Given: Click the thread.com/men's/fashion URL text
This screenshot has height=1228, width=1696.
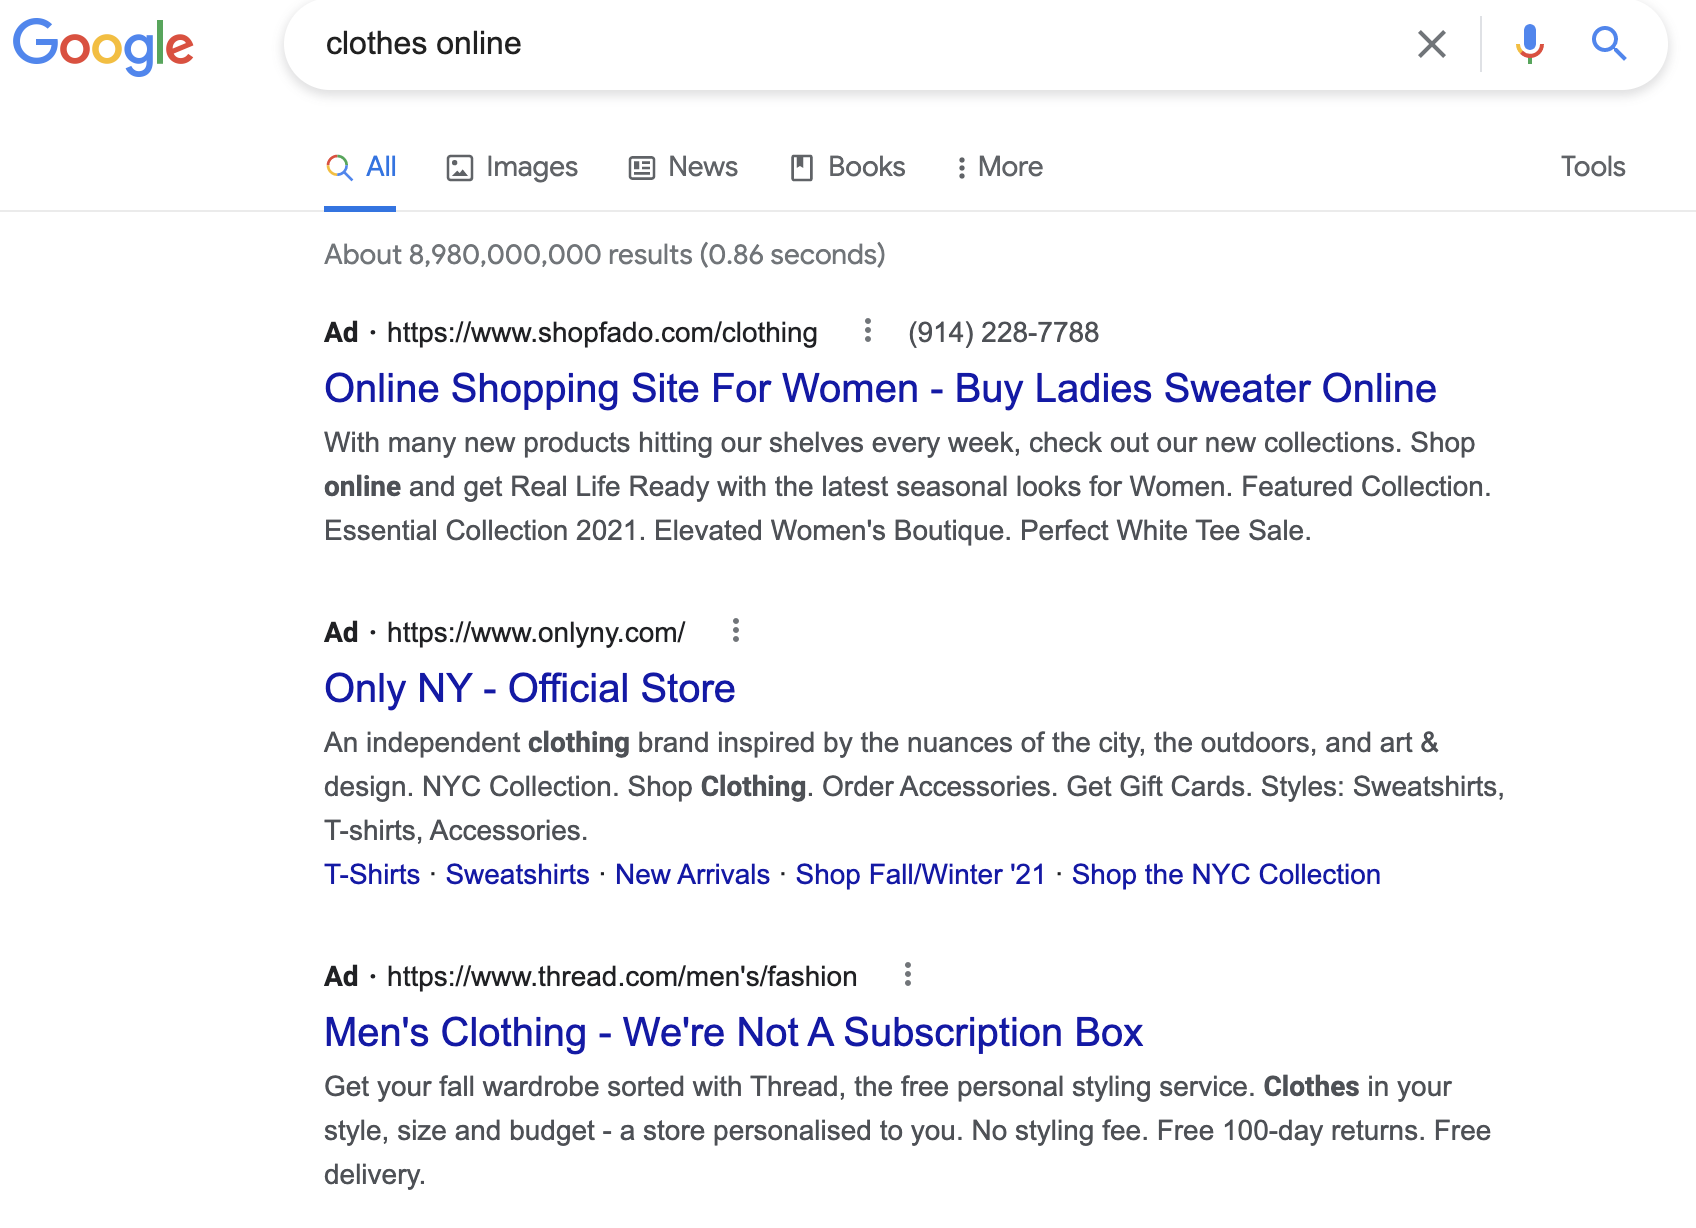Looking at the screenshot, I should coord(622,976).
